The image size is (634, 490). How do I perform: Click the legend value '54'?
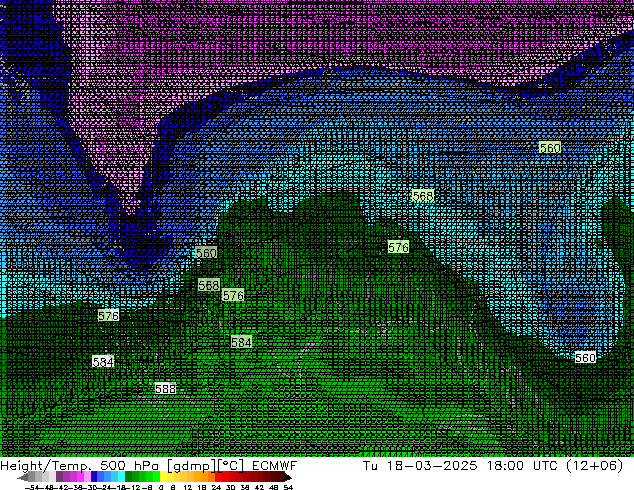point(288,487)
